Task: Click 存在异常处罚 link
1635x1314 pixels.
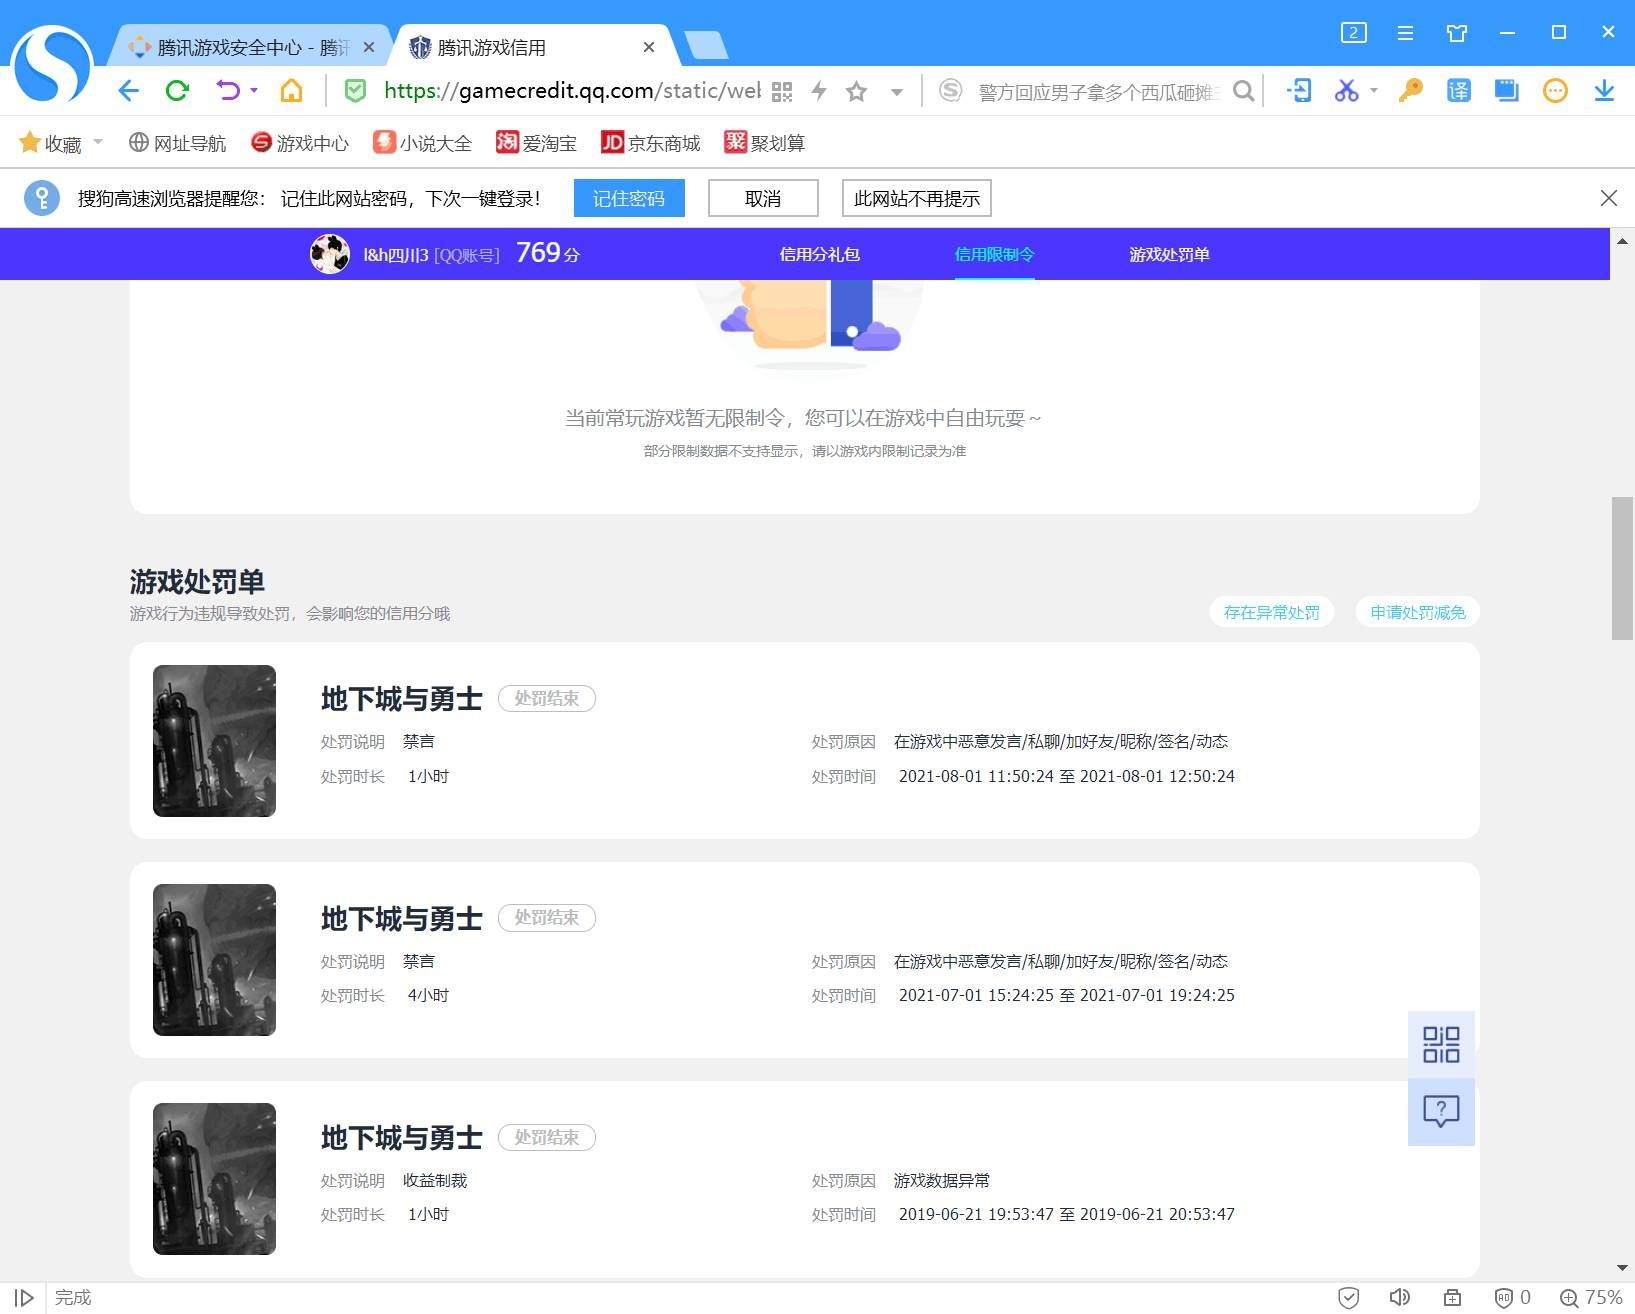Action: pyautogui.click(x=1271, y=612)
